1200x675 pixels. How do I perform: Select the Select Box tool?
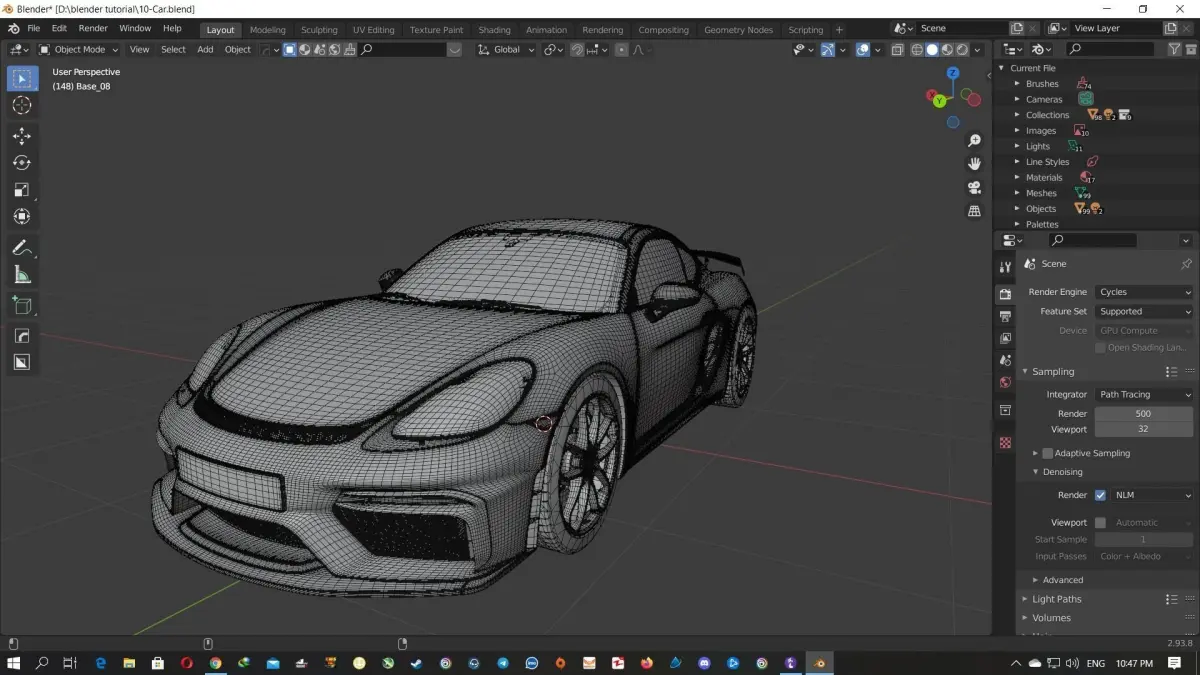pyautogui.click(x=22, y=78)
